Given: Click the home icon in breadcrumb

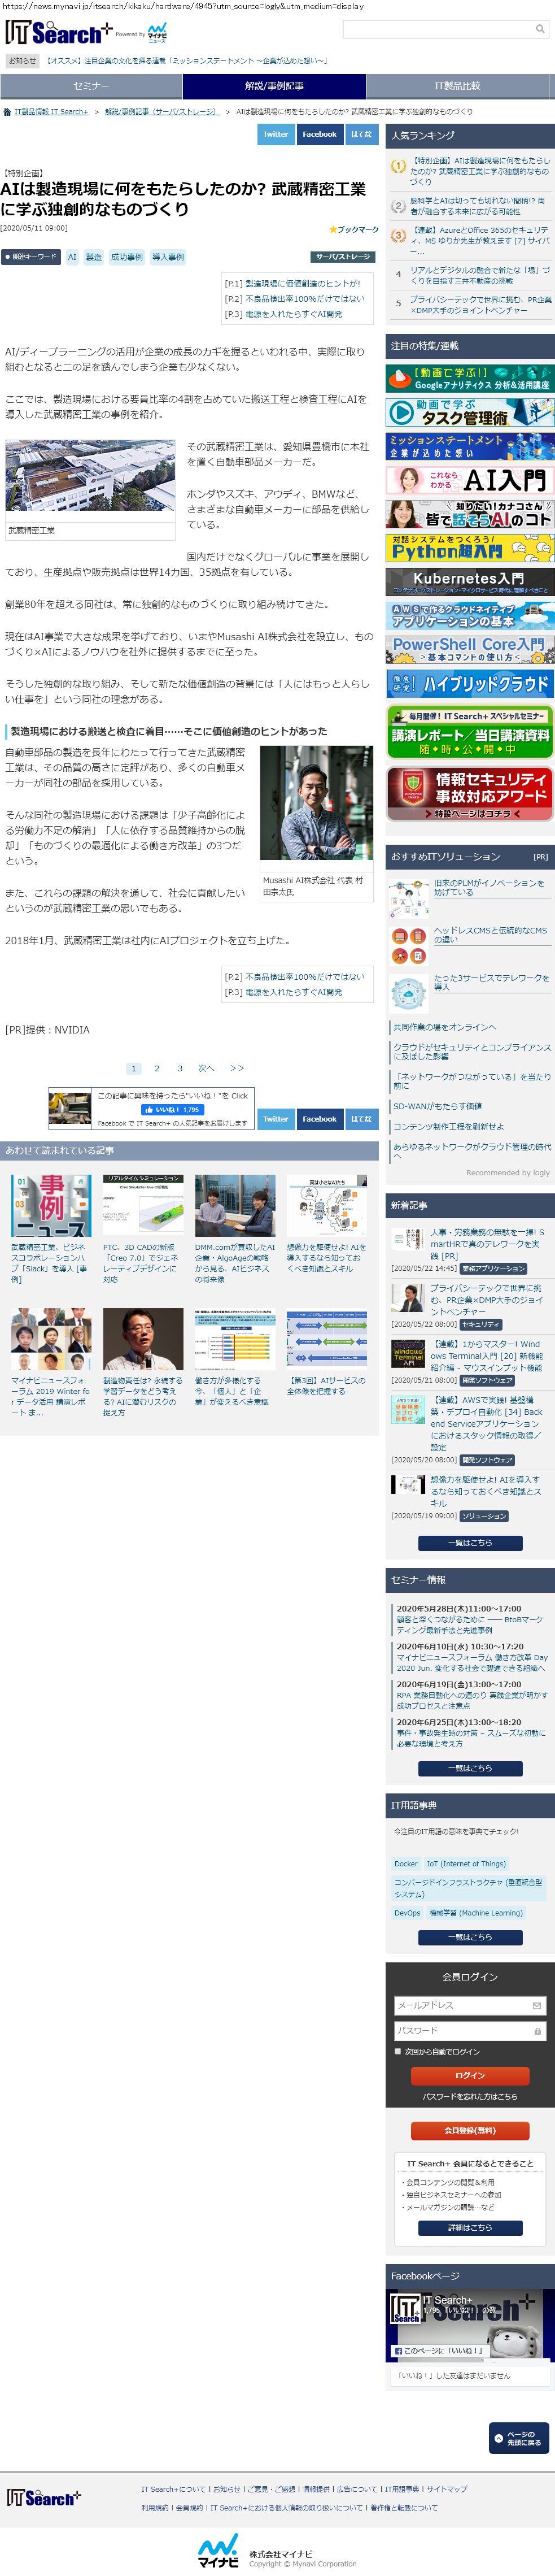Looking at the screenshot, I should tap(7, 112).
